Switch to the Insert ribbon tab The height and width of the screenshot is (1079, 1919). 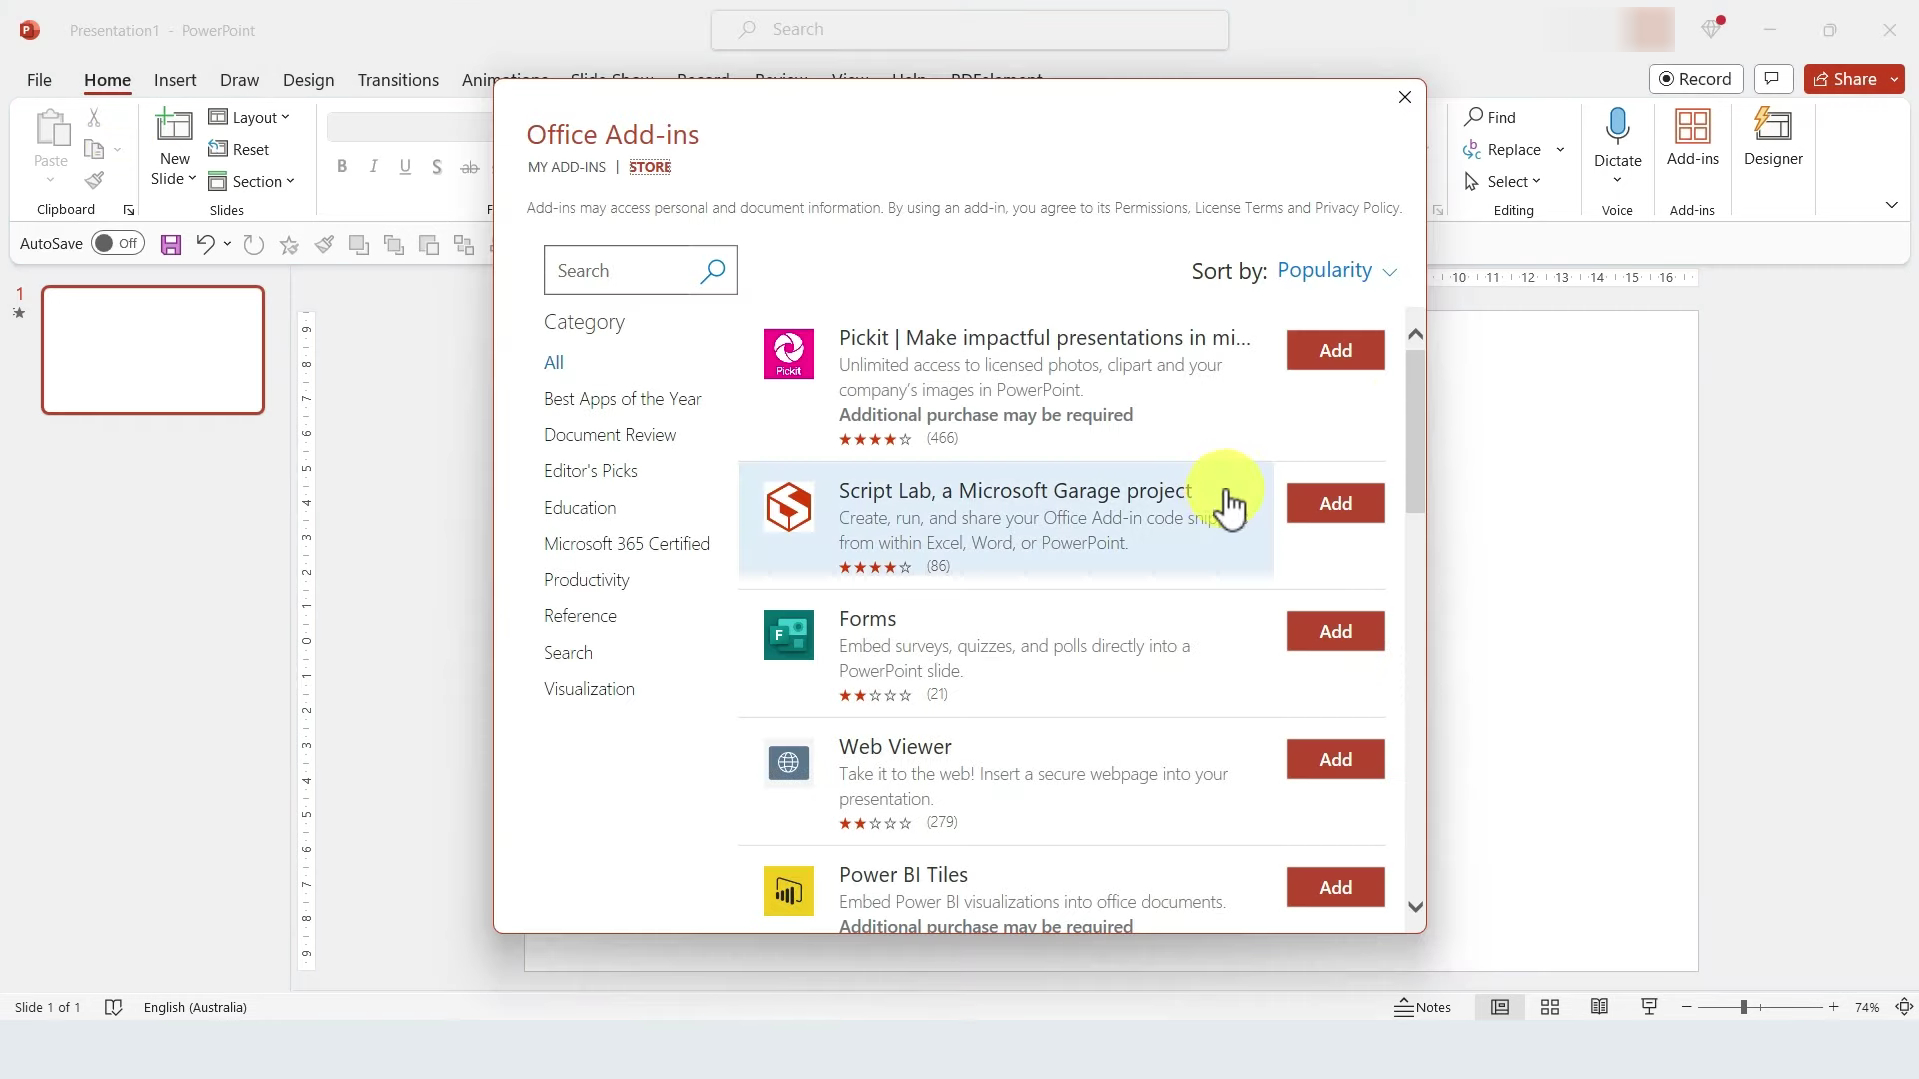[x=175, y=80]
